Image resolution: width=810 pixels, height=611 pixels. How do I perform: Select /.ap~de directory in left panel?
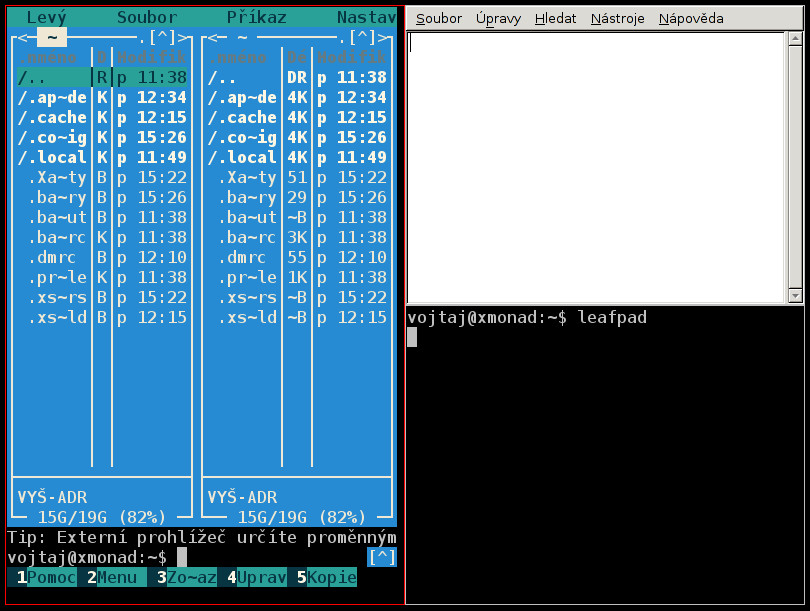pos(102,97)
